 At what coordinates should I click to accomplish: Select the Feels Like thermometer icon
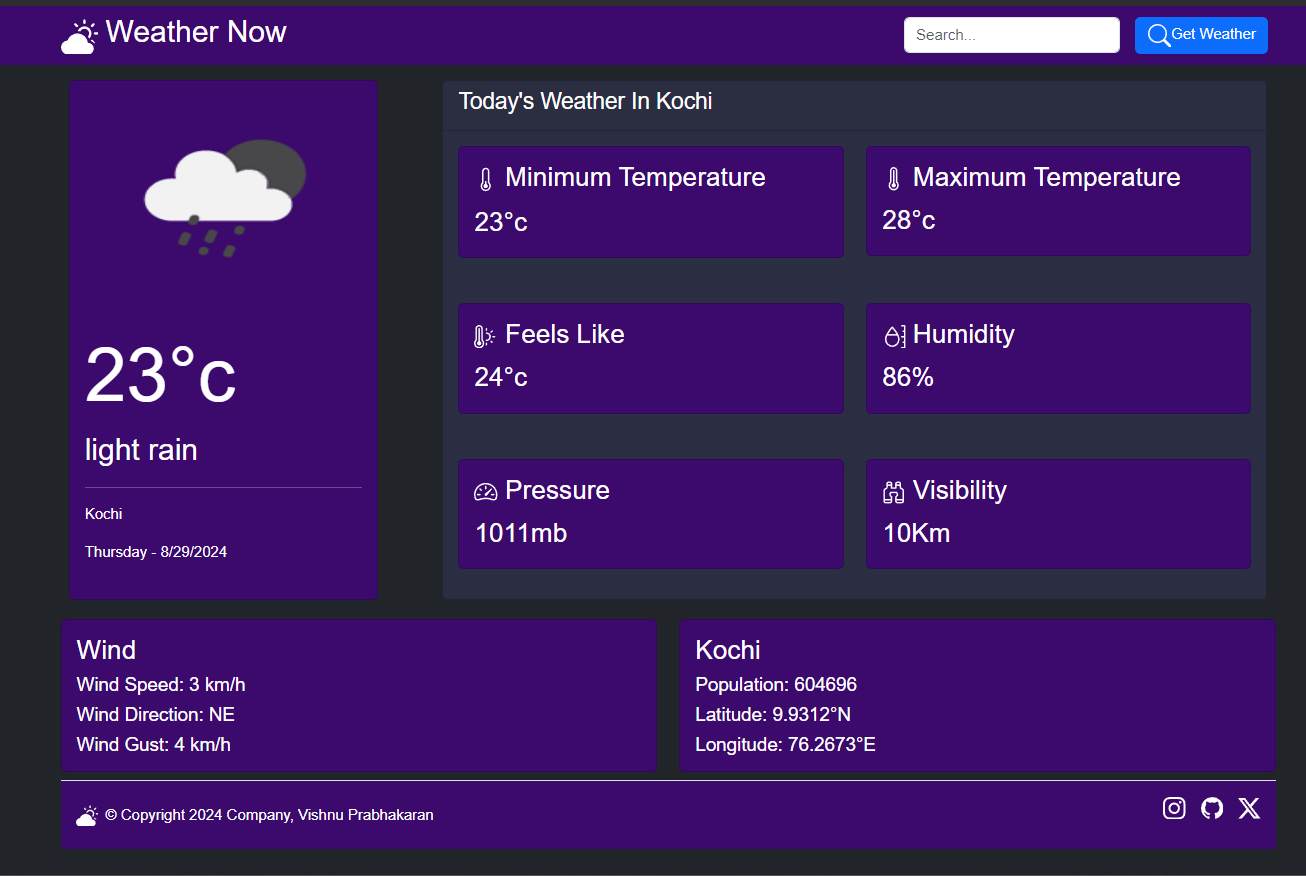[483, 334]
